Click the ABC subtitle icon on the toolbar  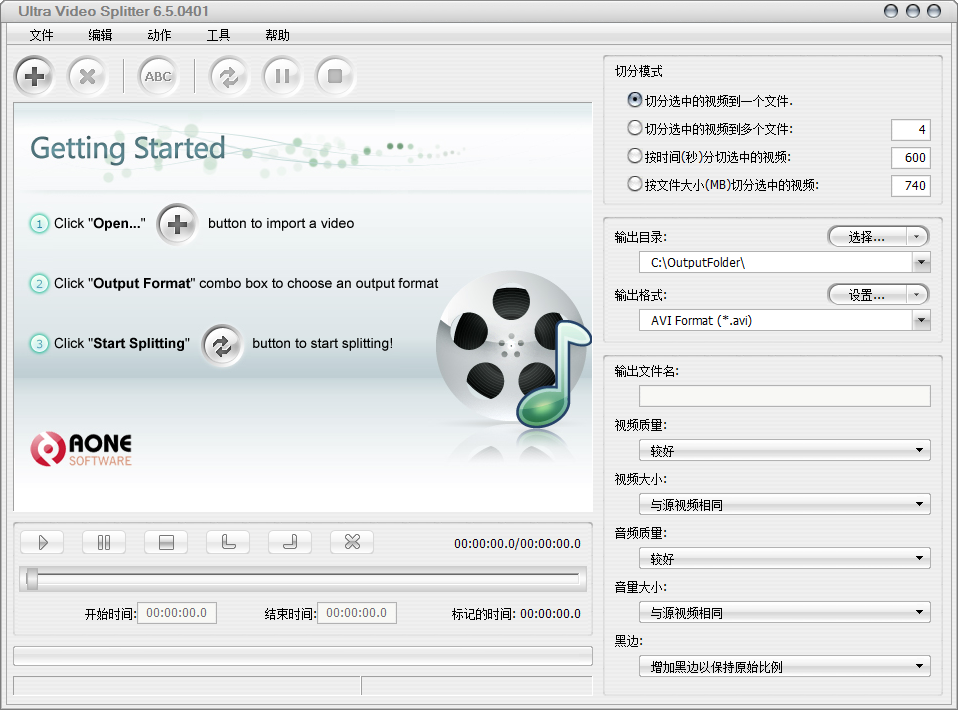click(157, 76)
